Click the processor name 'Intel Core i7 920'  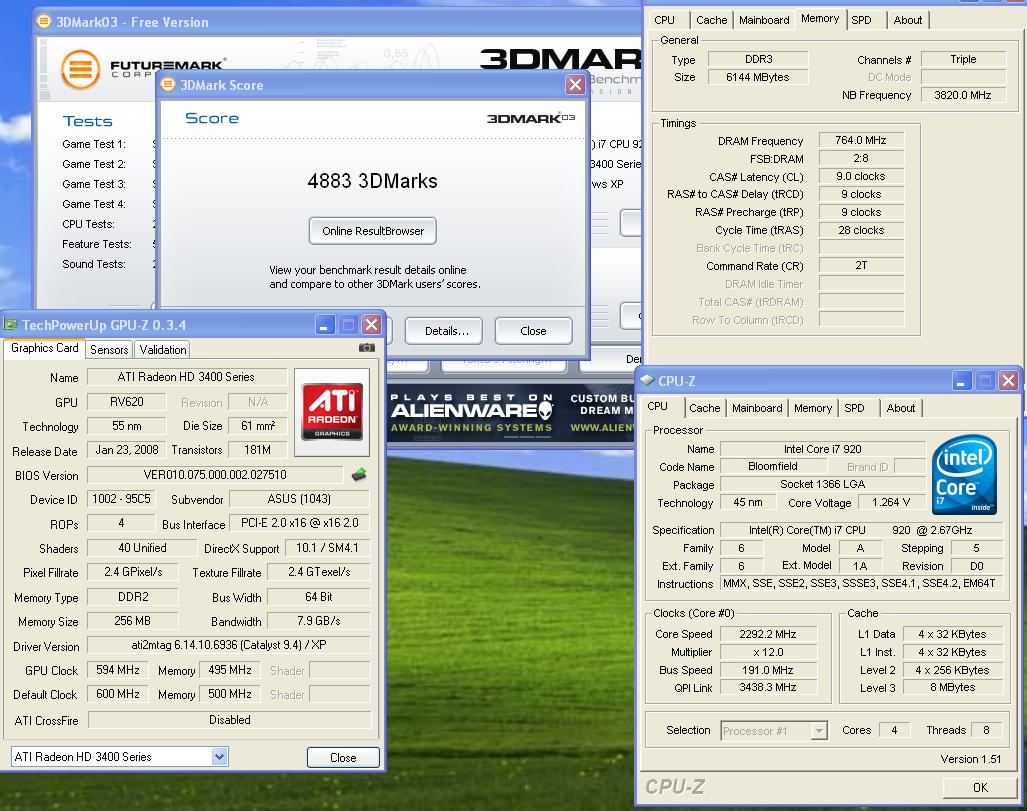click(823, 449)
